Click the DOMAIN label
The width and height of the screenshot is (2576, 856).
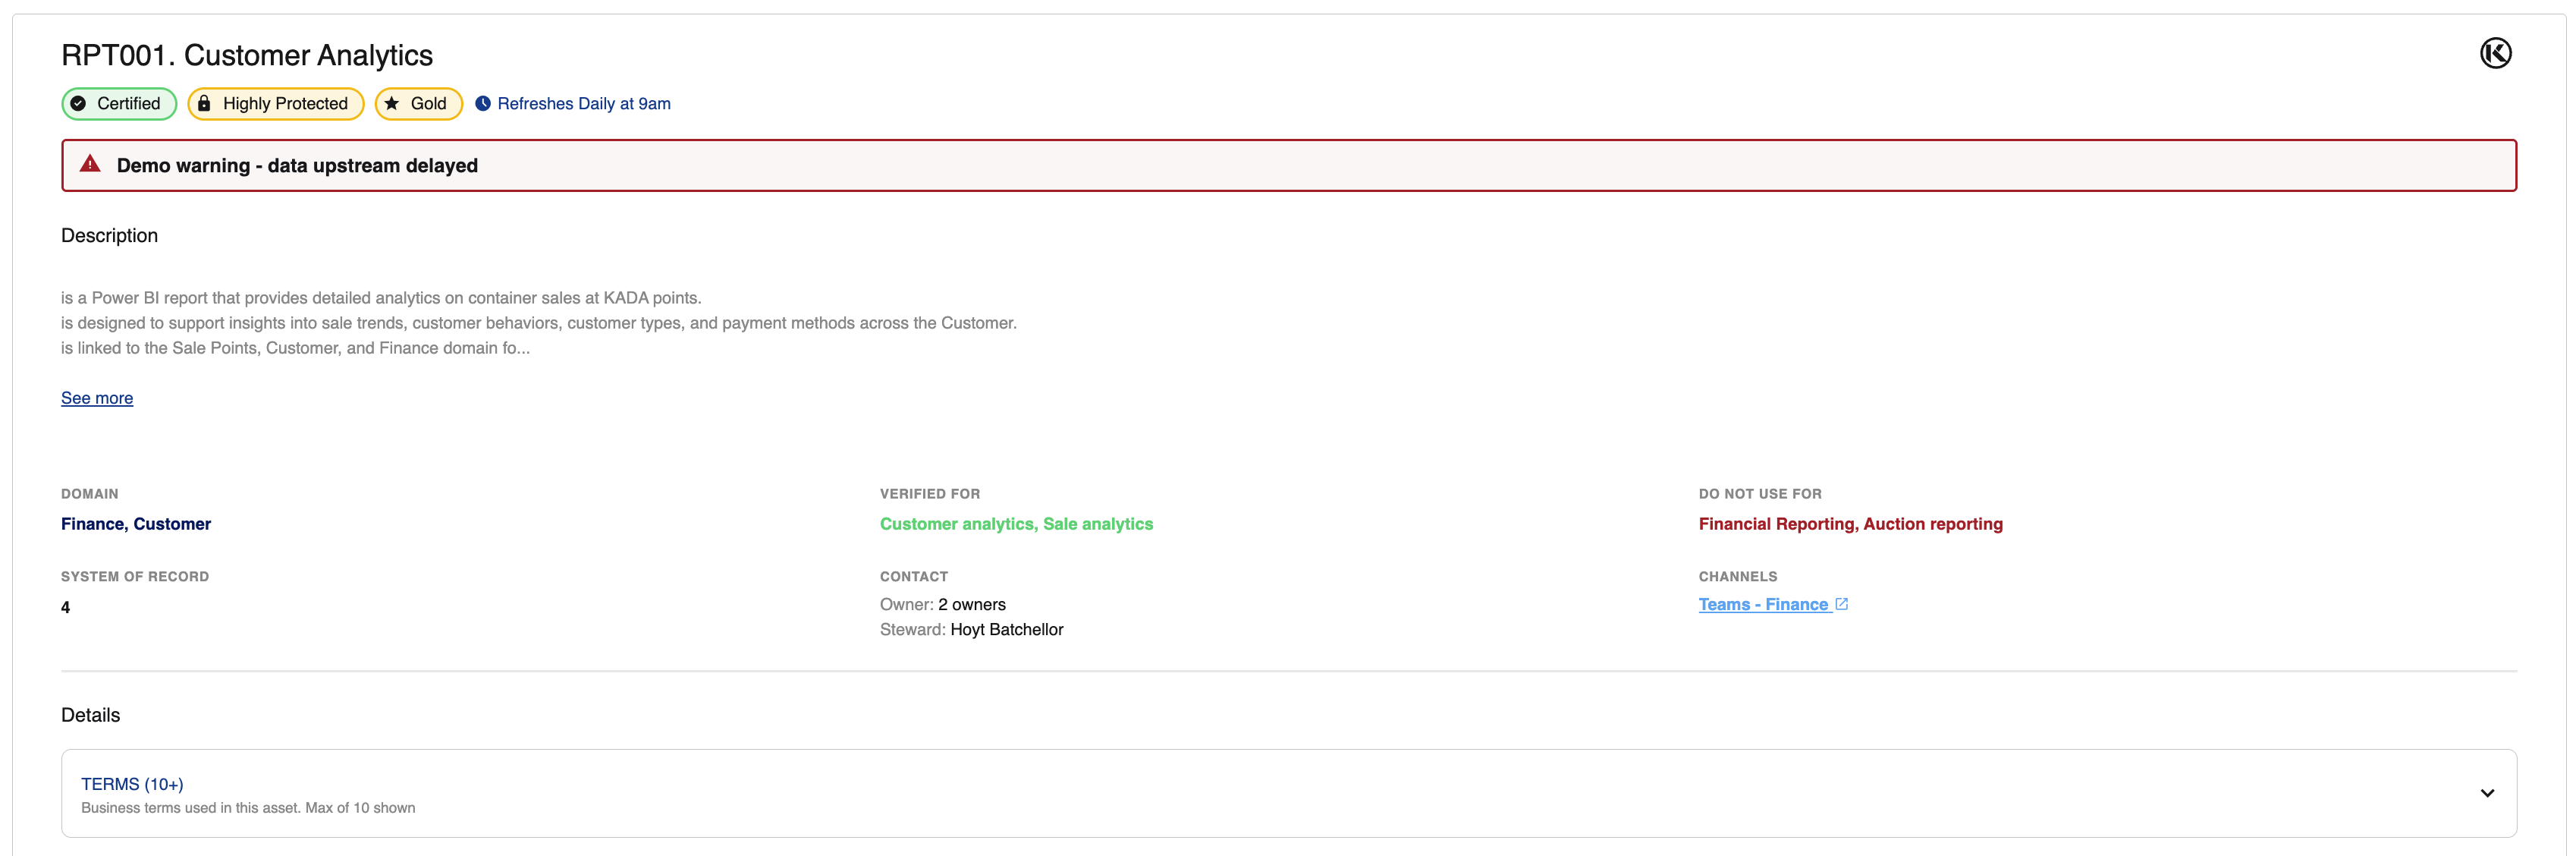90,494
